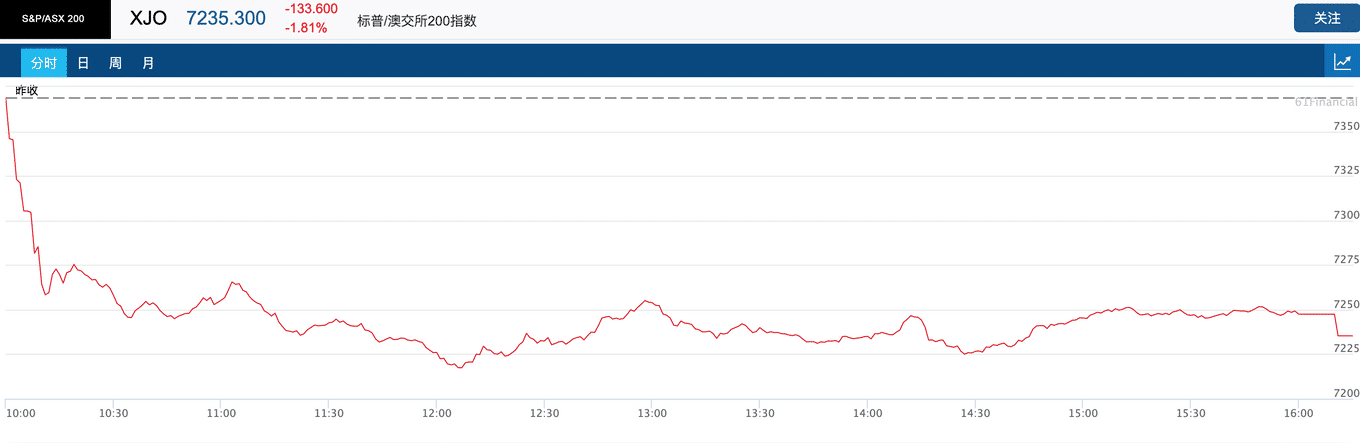This screenshot has height=443, width=1360.
Task: Select the 日 daily chart tab
Action: point(83,63)
